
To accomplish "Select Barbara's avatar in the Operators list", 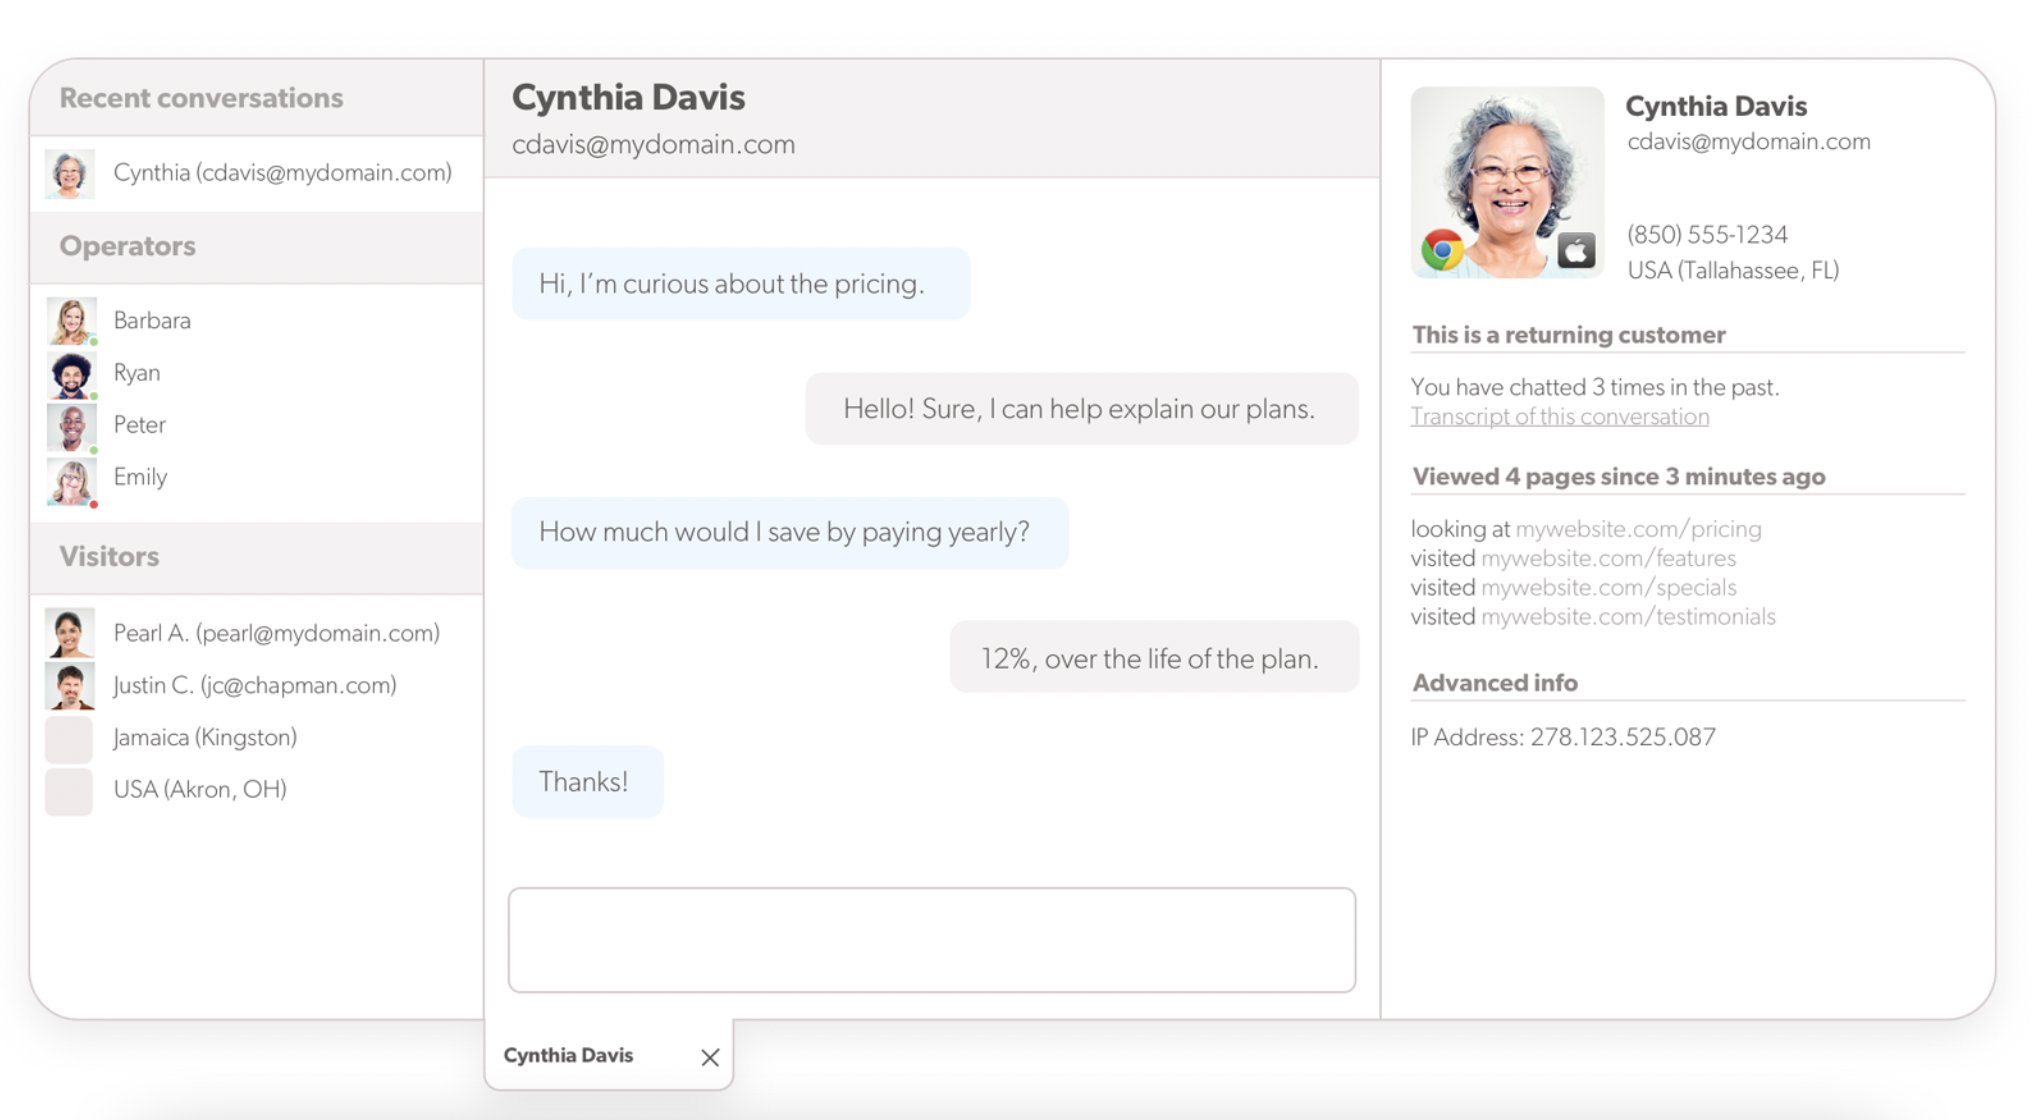I will click(x=71, y=319).
